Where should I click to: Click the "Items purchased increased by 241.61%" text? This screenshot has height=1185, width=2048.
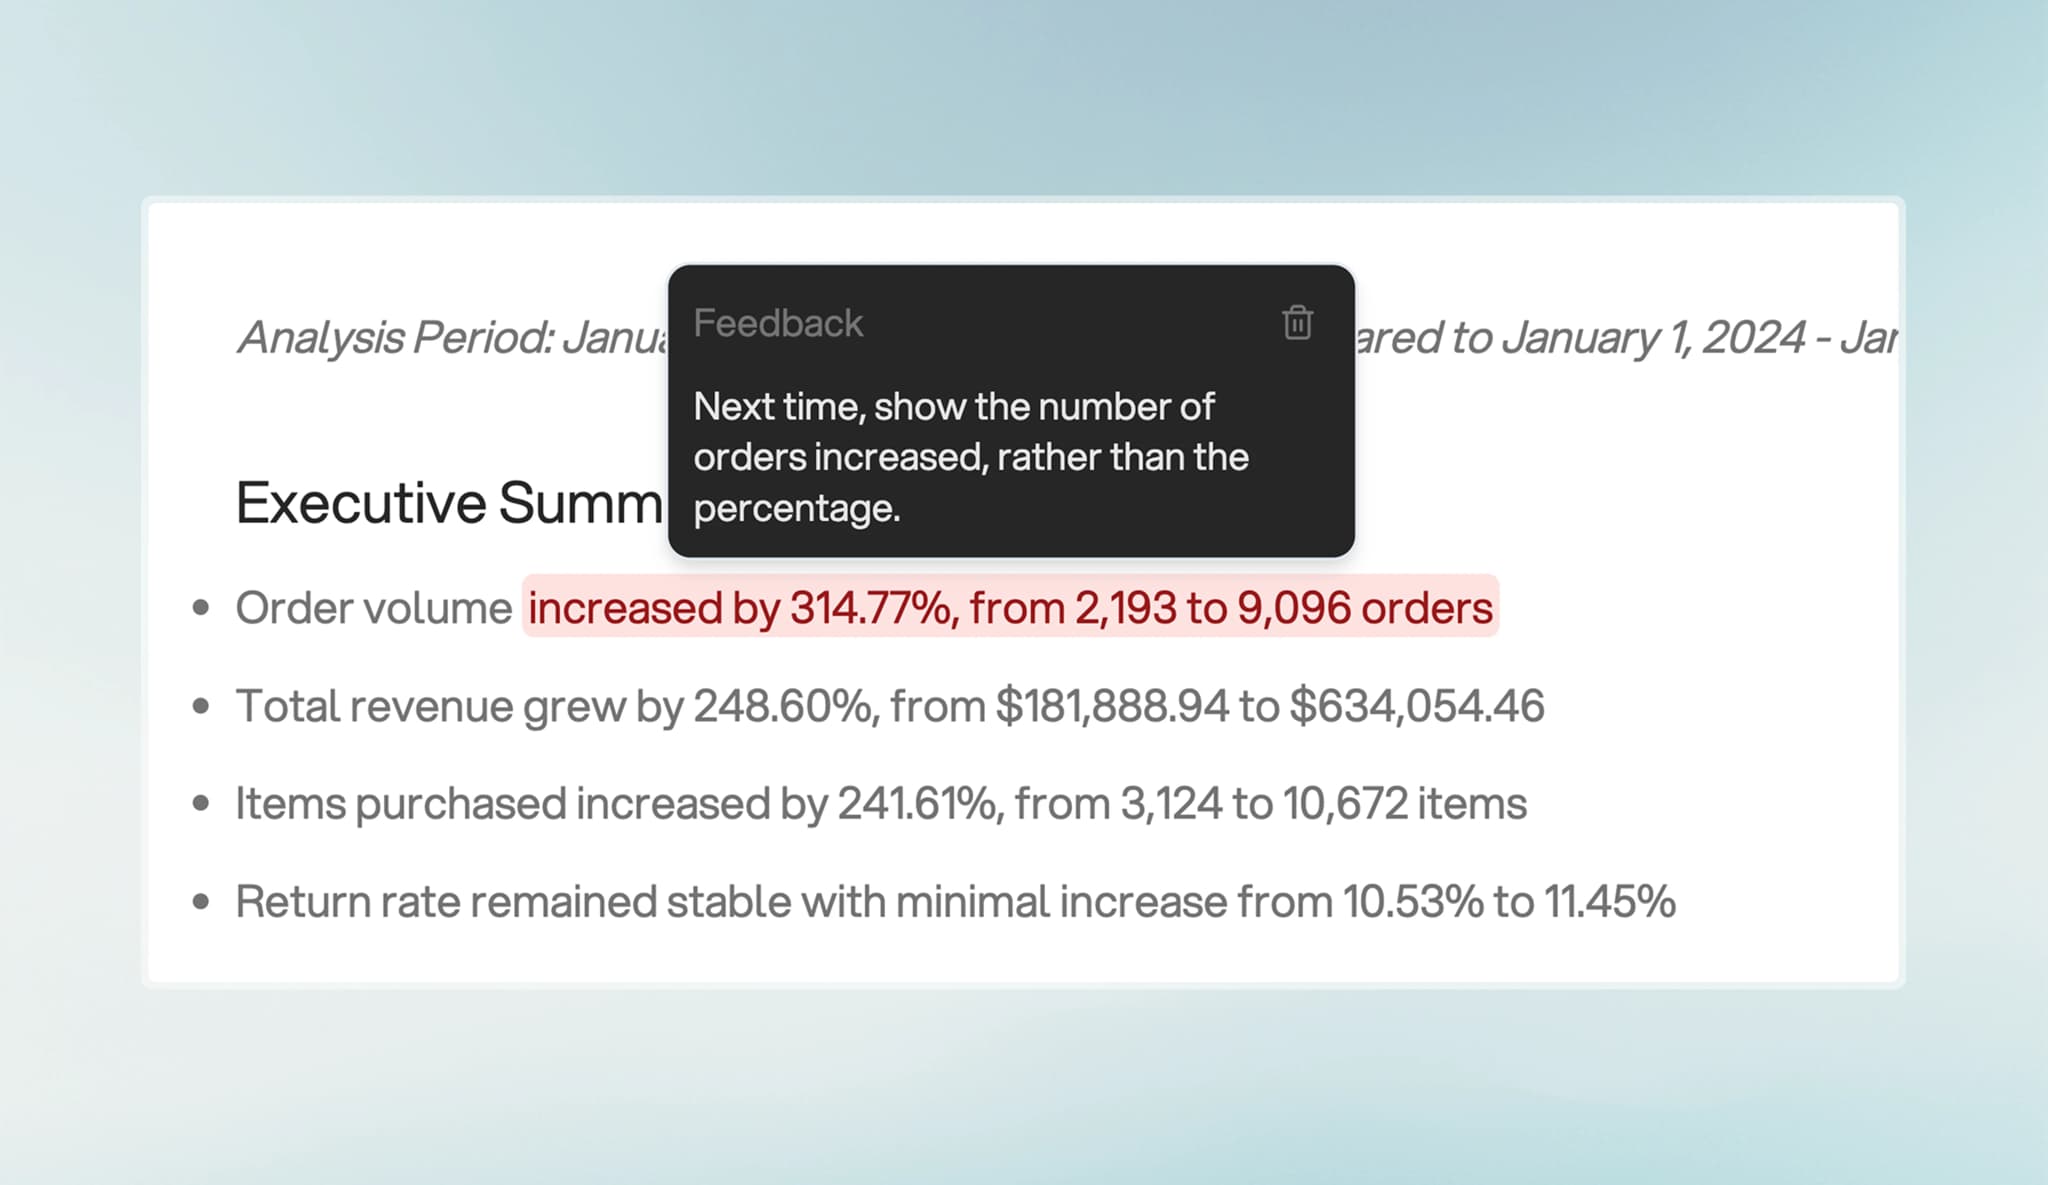[x=618, y=804]
